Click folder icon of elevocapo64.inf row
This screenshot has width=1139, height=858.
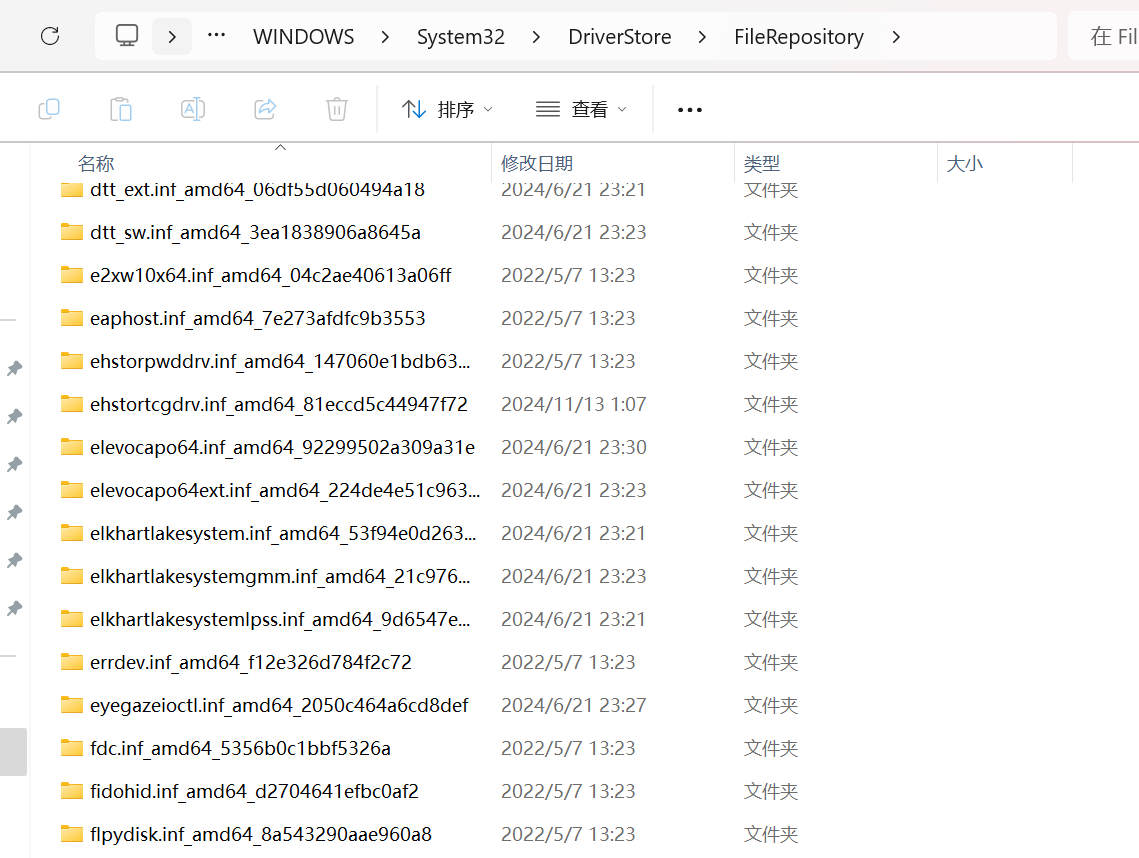point(71,446)
